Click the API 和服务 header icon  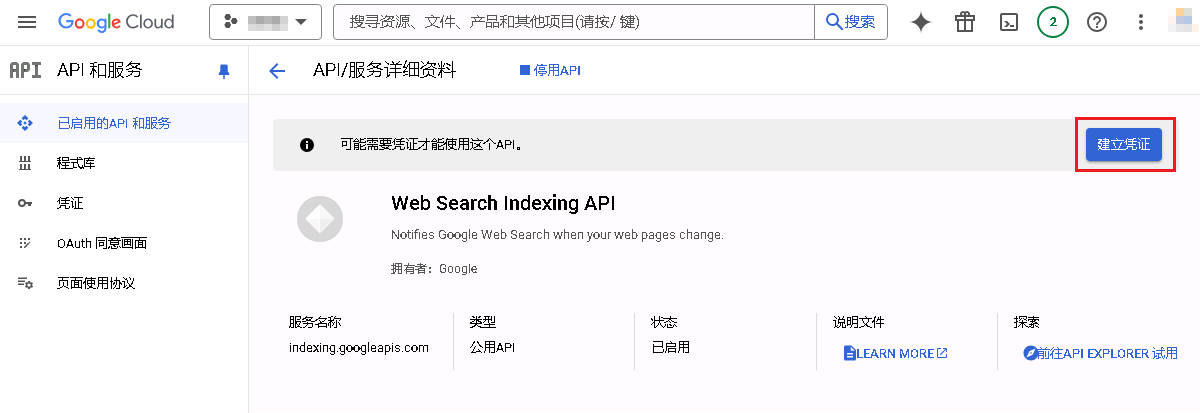click(x=25, y=71)
